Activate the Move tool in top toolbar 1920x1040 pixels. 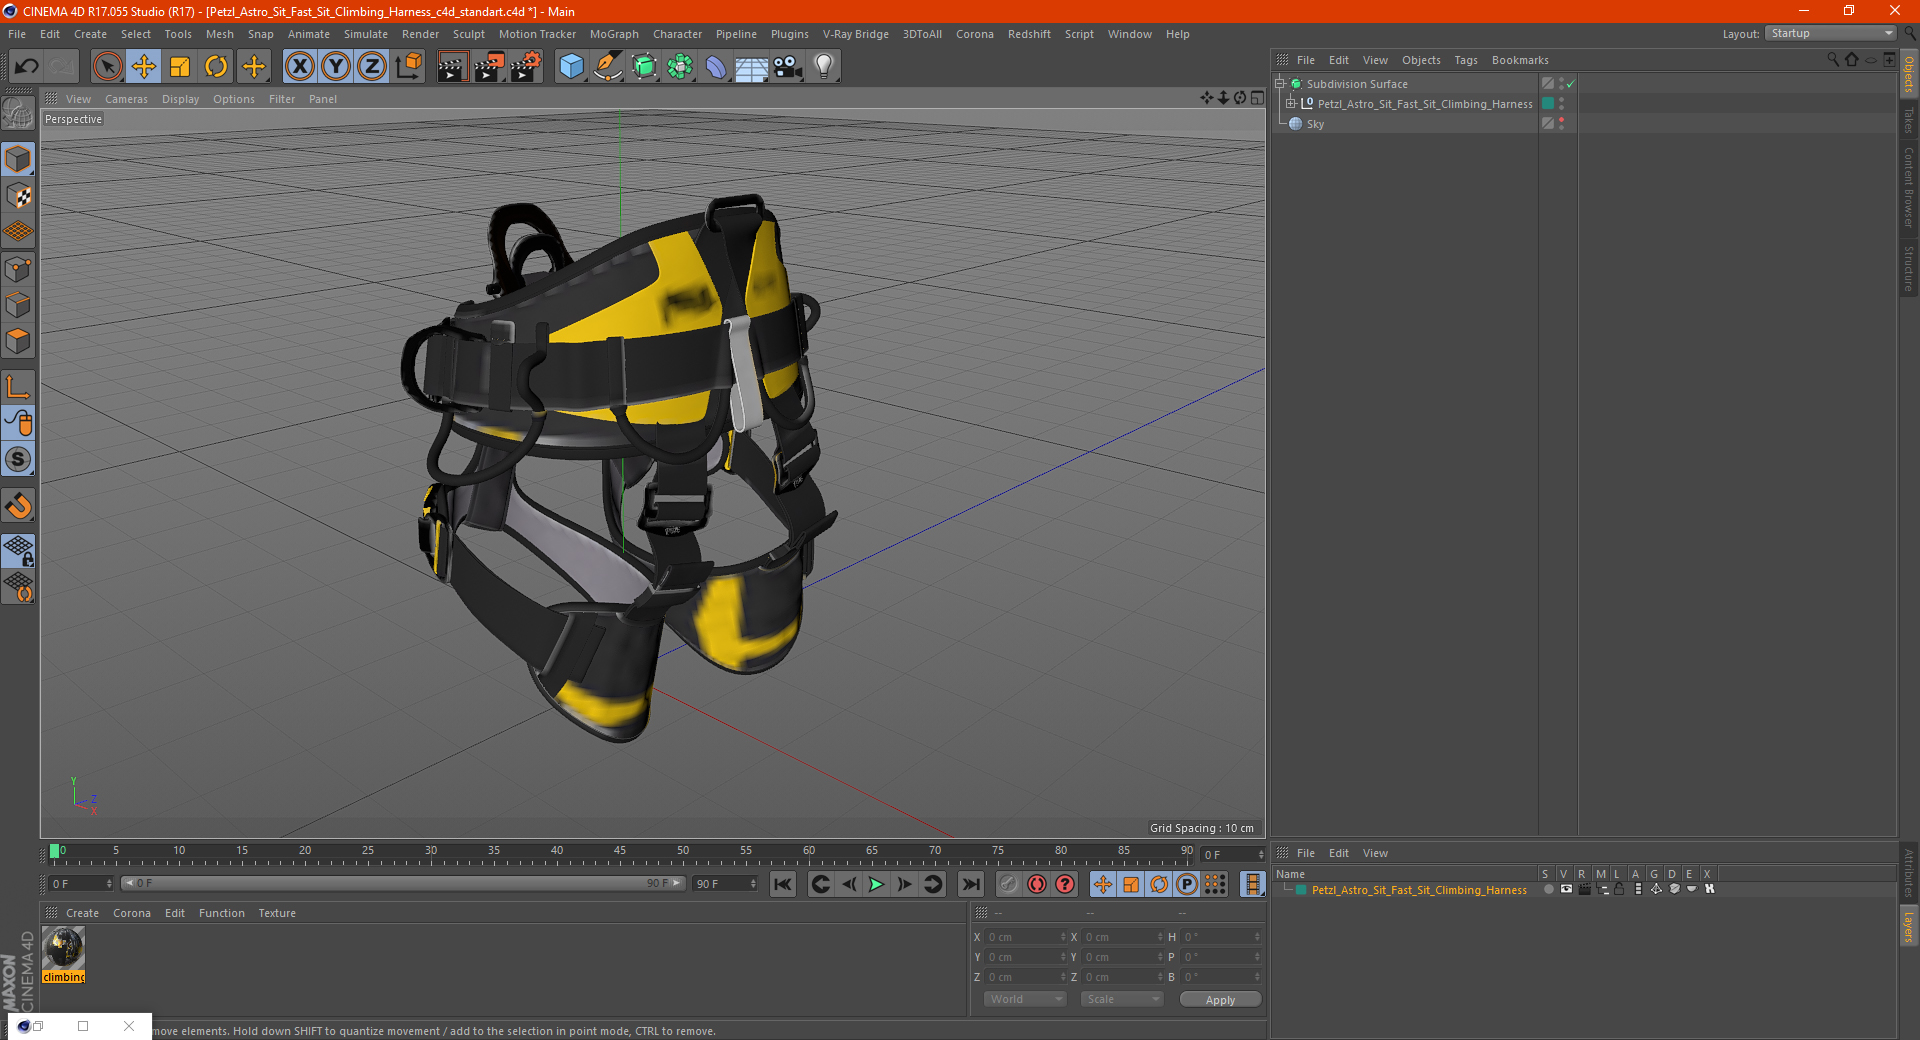144,67
